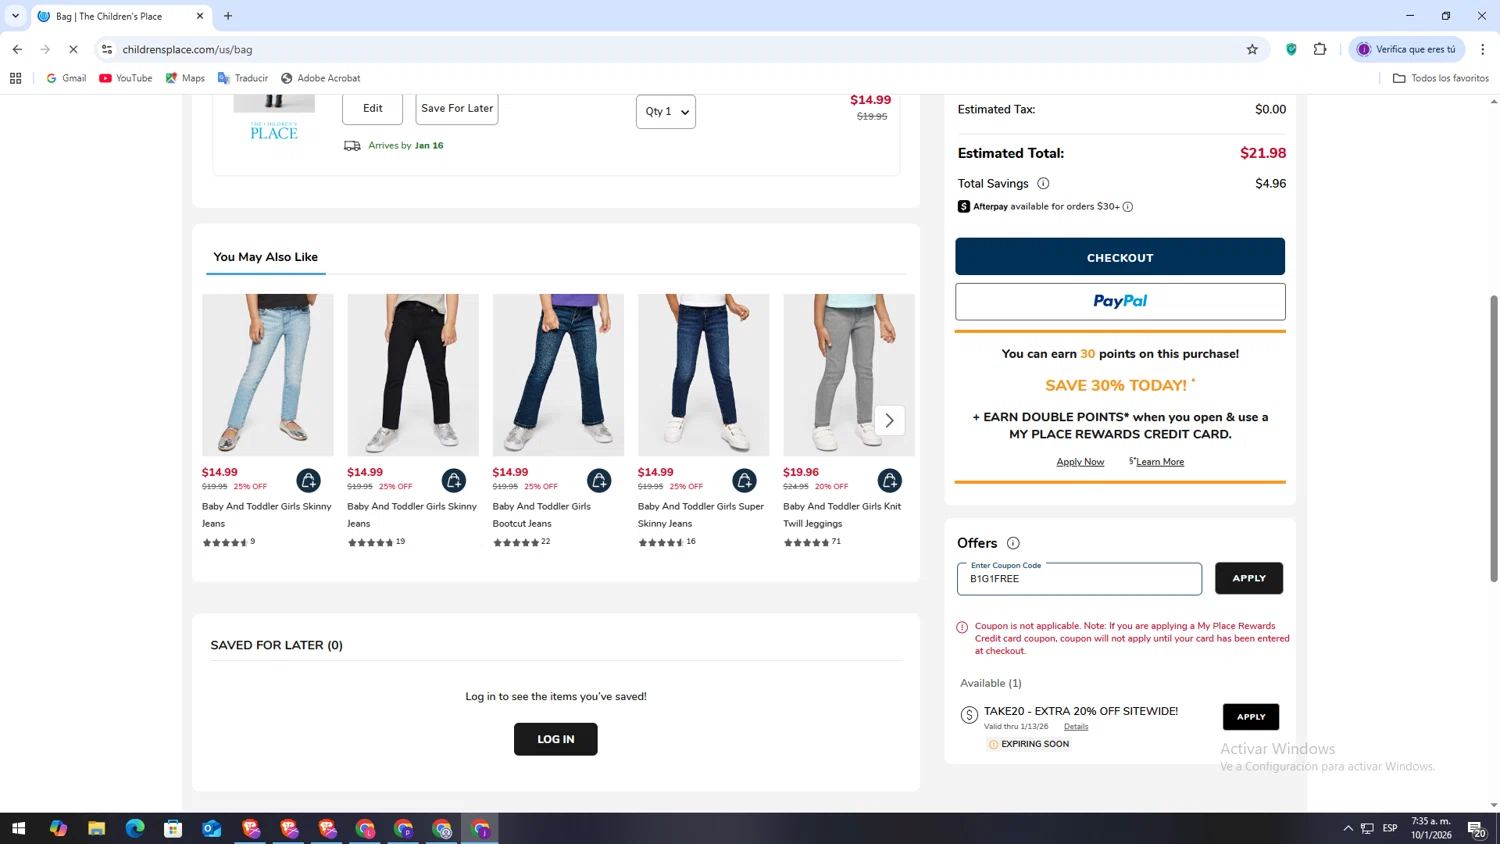Open Gmail bookmark
This screenshot has width=1500, height=844.
point(66,78)
